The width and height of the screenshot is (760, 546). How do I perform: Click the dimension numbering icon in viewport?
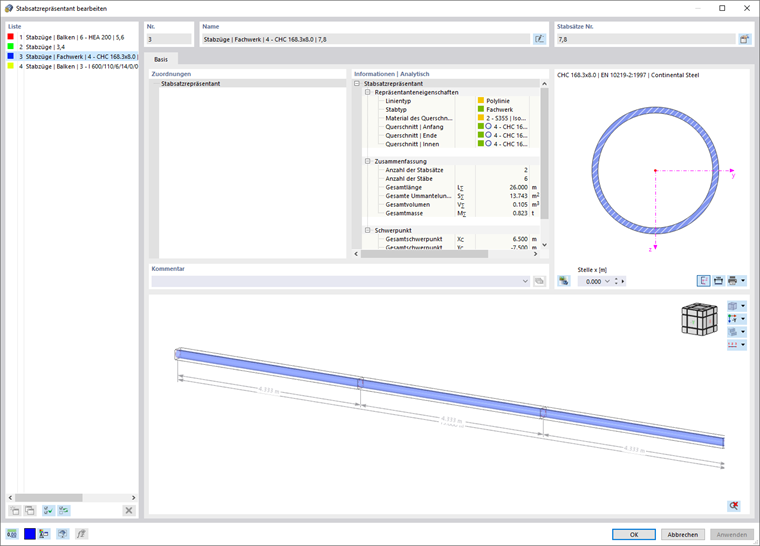pyautogui.click(x=732, y=345)
